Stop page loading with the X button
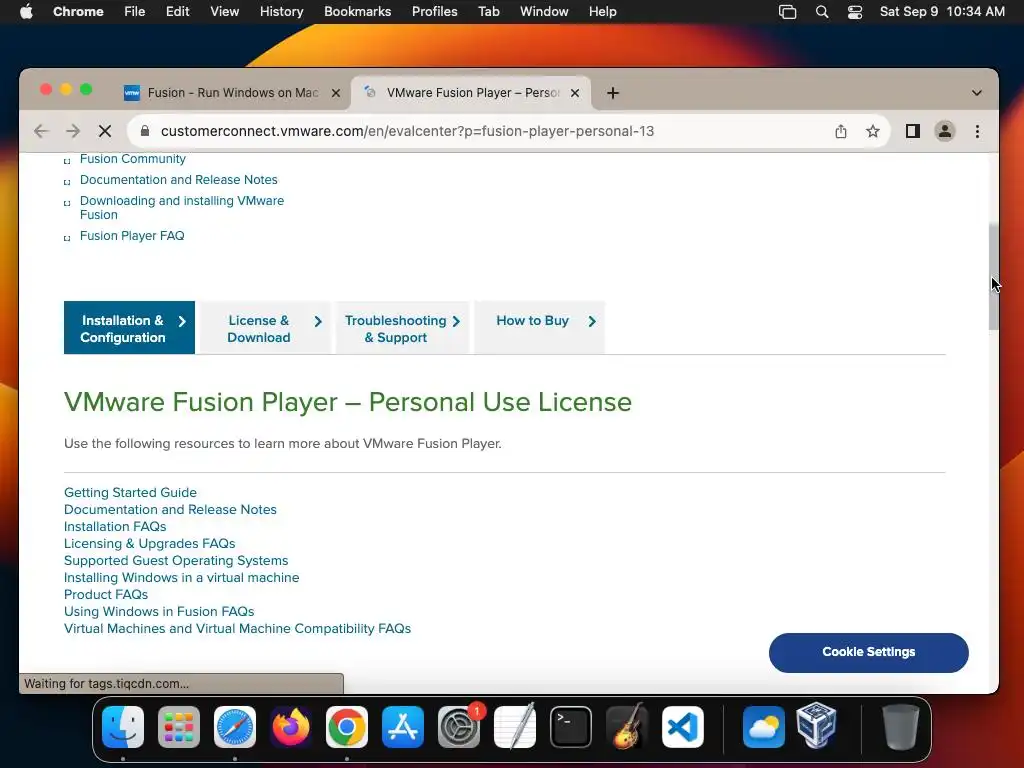Viewport: 1024px width, 768px height. (104, 131)
